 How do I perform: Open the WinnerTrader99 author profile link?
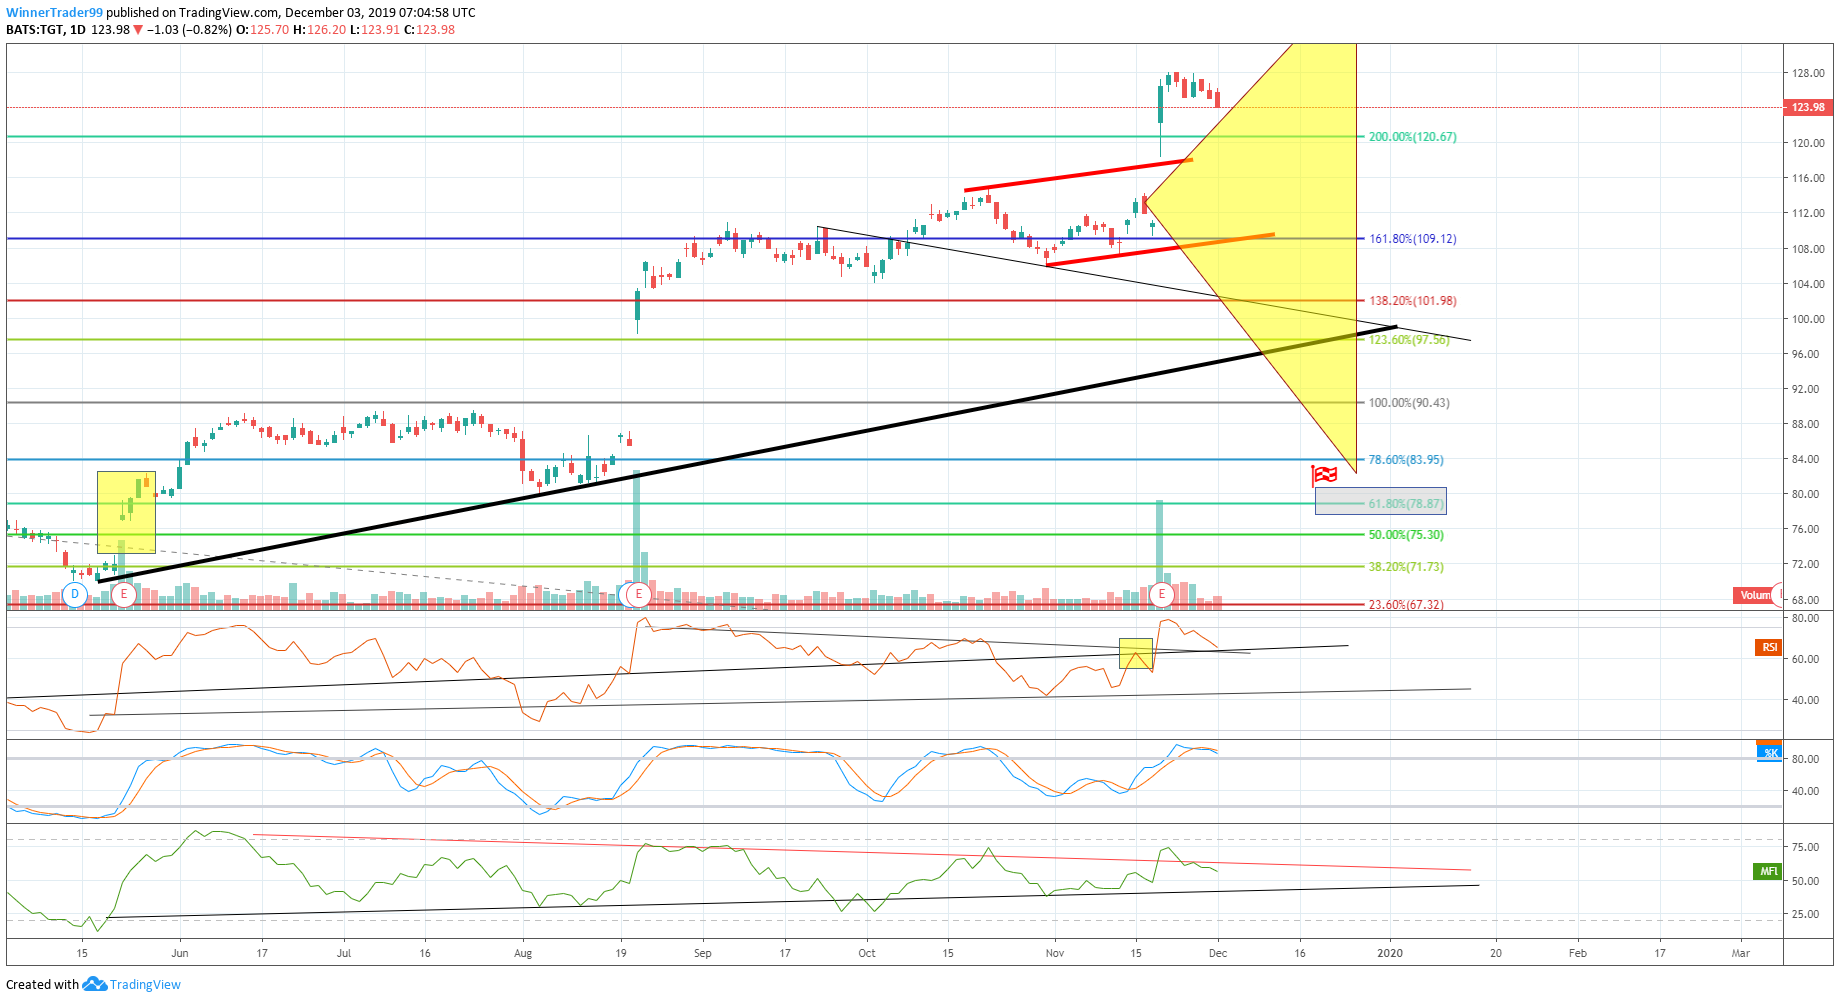pos(54,13)
